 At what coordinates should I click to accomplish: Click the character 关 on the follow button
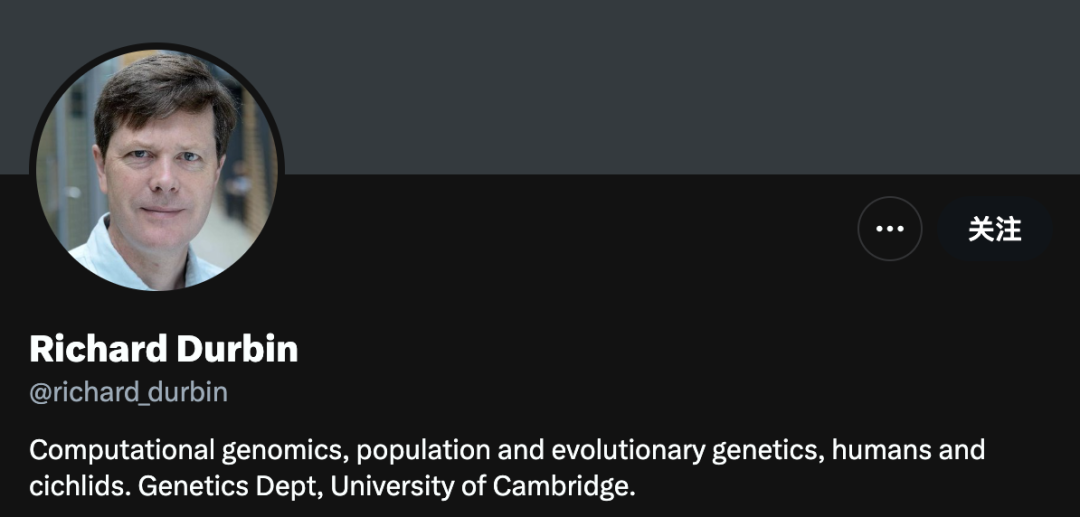click(x=980, y=229)
